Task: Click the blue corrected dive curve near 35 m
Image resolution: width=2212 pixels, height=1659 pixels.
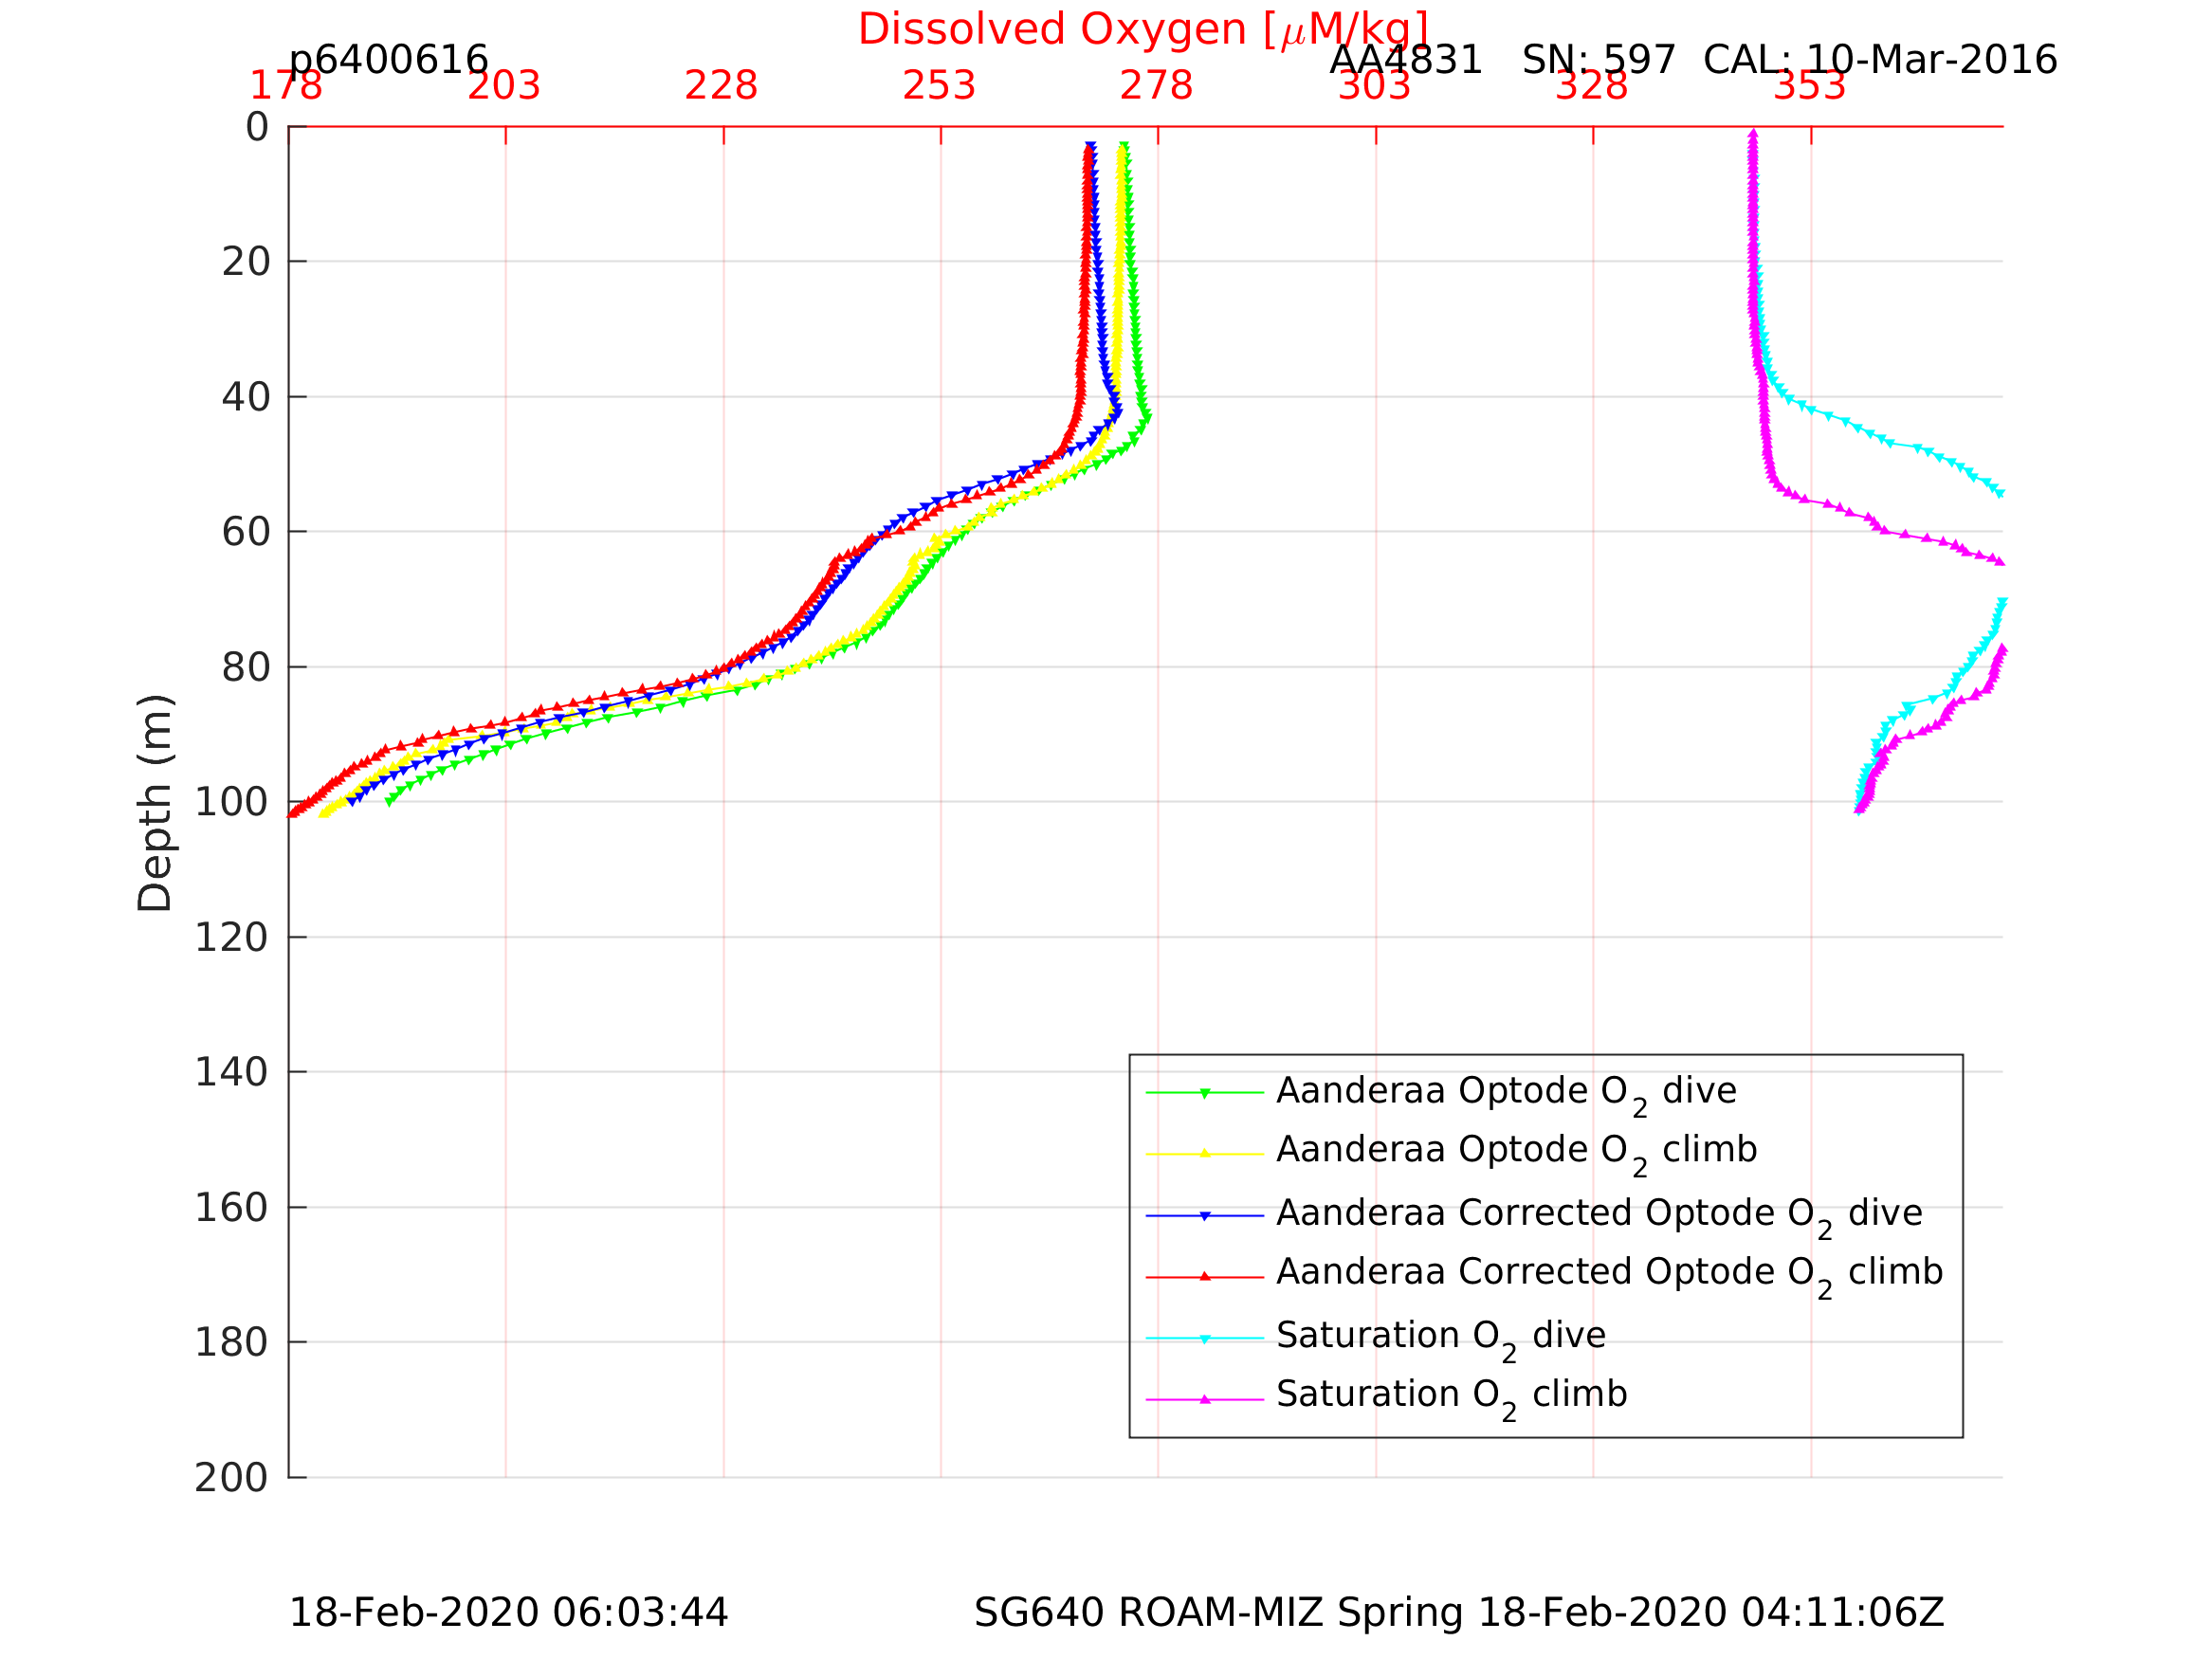Action: pyautogui.click(x=1103, y=363)
